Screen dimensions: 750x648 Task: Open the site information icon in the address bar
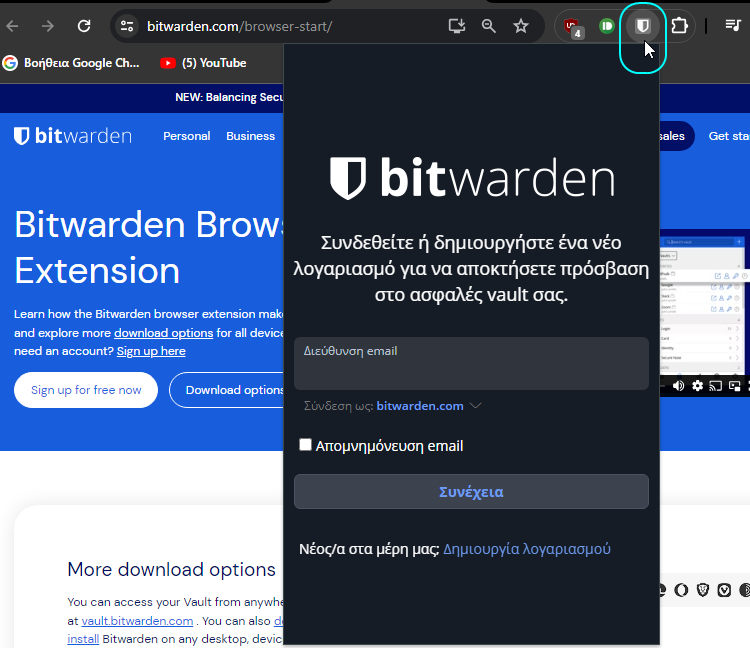click(127, 26)
